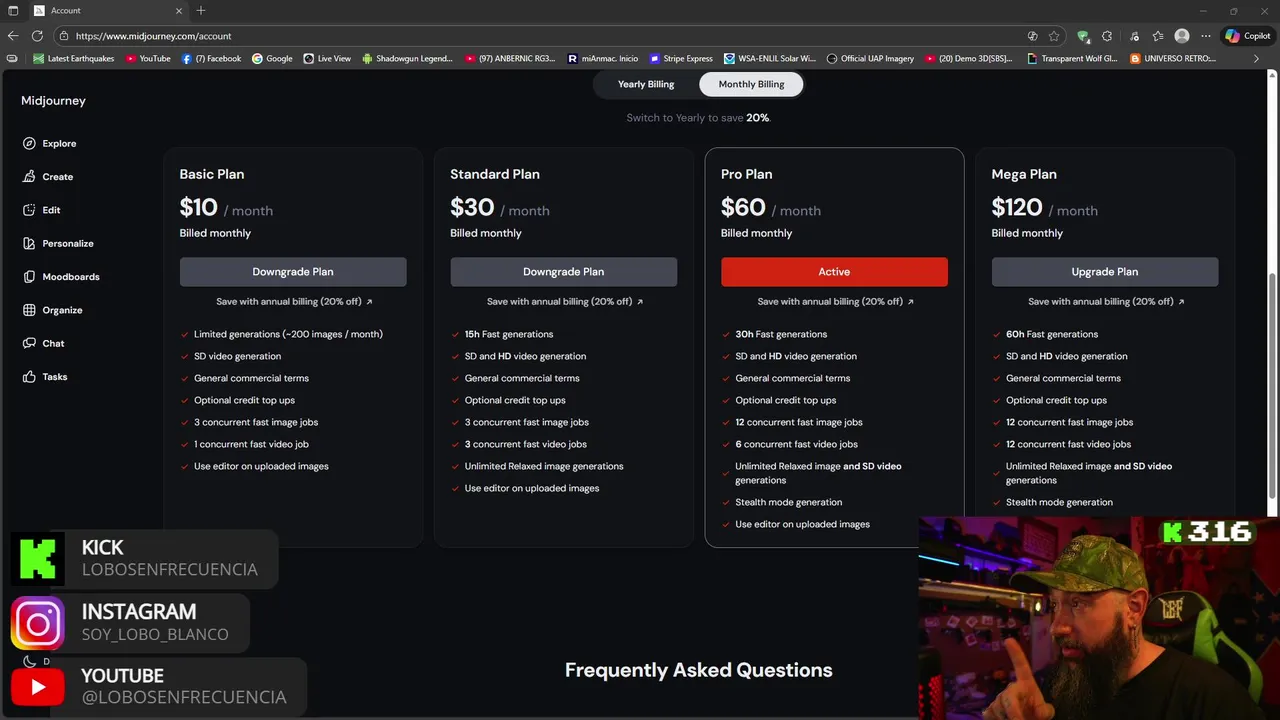The image size is (1280, 720).
Task: Open the Edit section in sidebar
Action: point(42,210)
